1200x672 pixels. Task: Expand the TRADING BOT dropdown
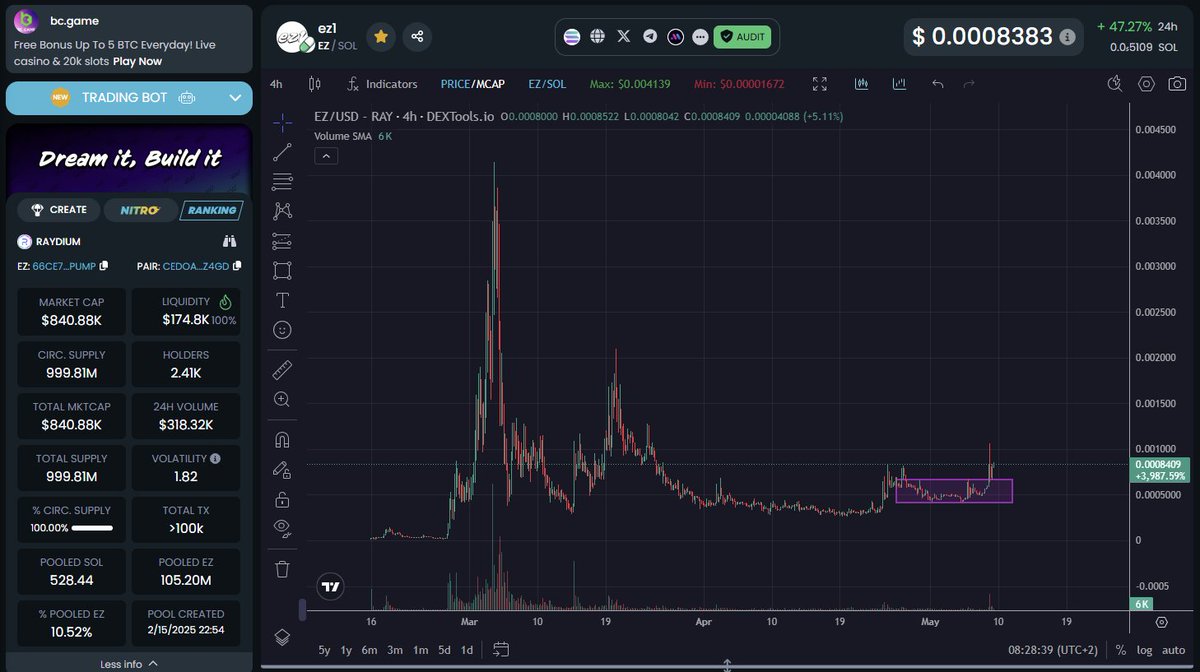click(x=235, y=98)
